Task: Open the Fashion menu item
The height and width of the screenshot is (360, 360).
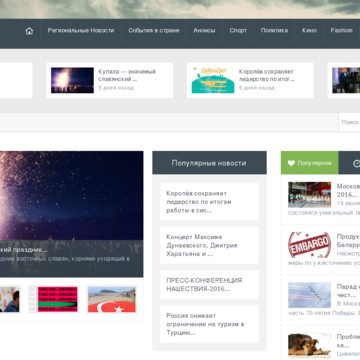Action: tap(341, 30)
